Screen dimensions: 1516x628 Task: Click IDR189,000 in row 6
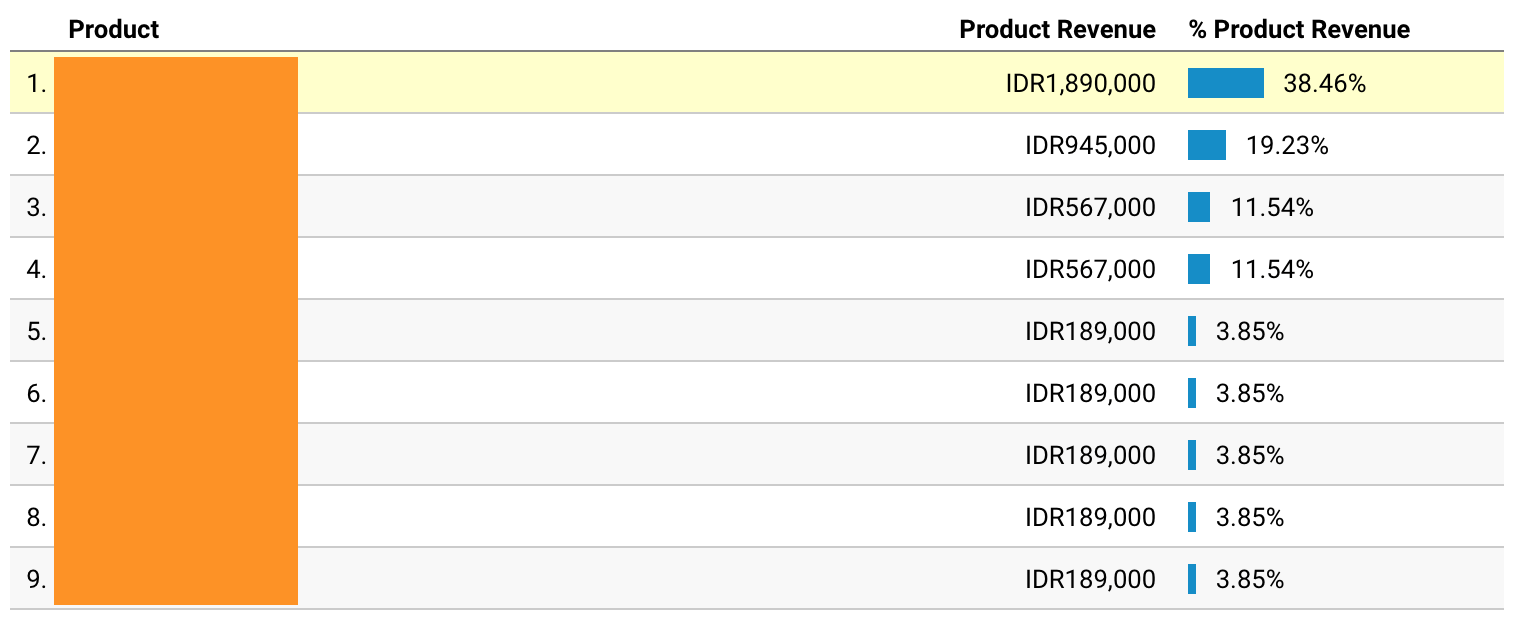1090,394
